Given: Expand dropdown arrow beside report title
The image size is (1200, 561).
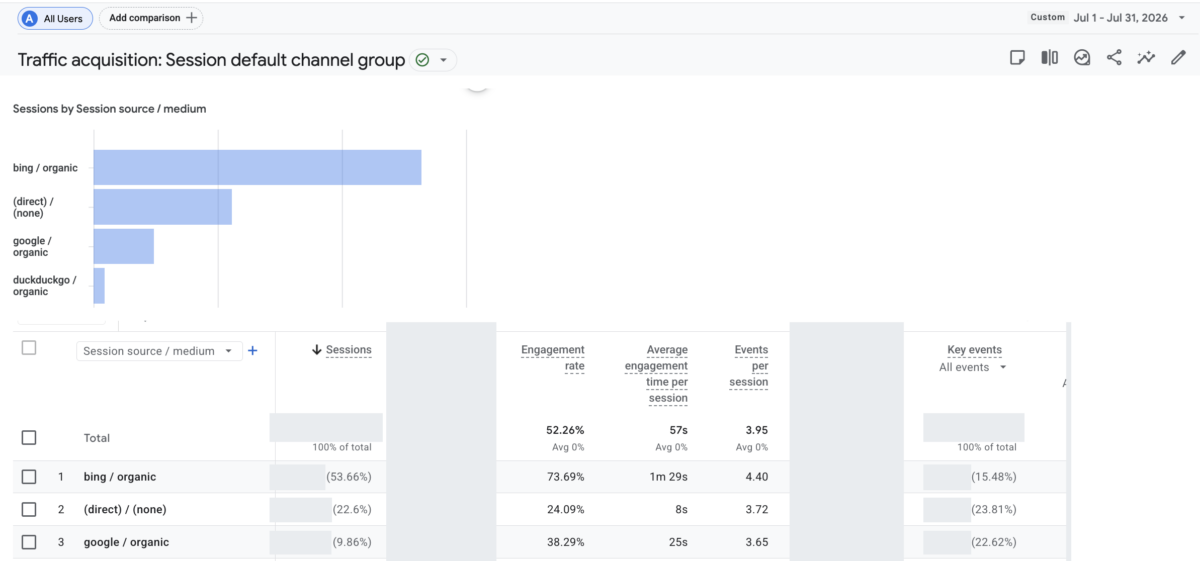Looking at the screenshot, I should point(443,60).
